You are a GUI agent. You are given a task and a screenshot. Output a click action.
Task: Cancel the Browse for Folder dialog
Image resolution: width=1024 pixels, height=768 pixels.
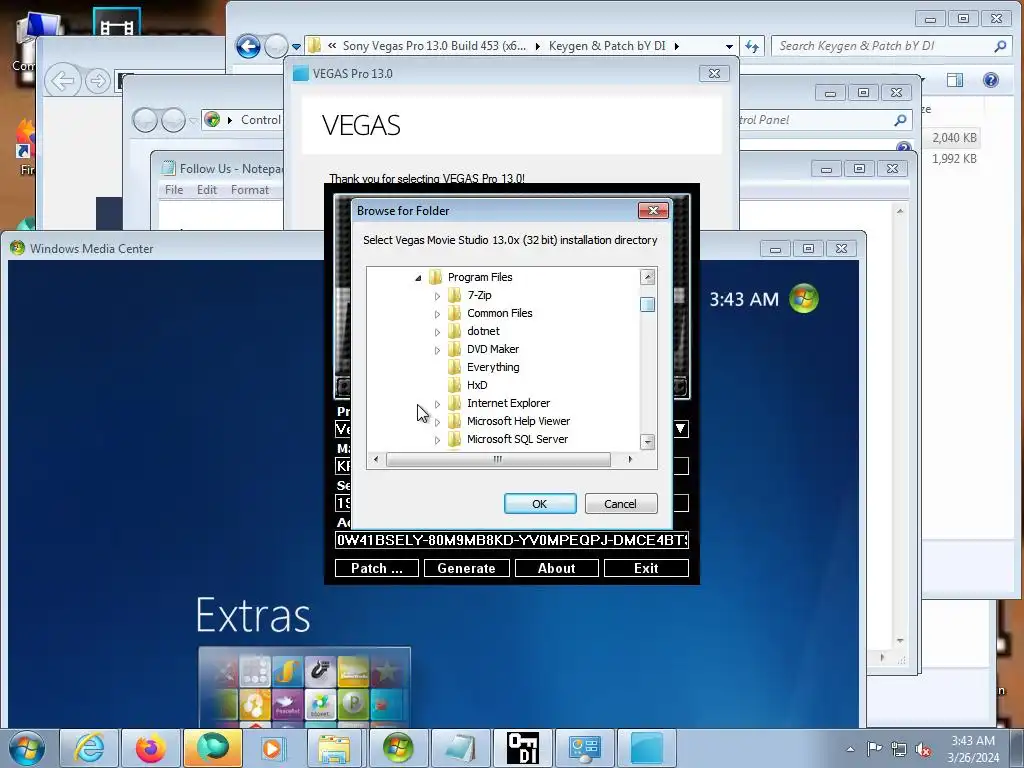click(x=620, y=504)
